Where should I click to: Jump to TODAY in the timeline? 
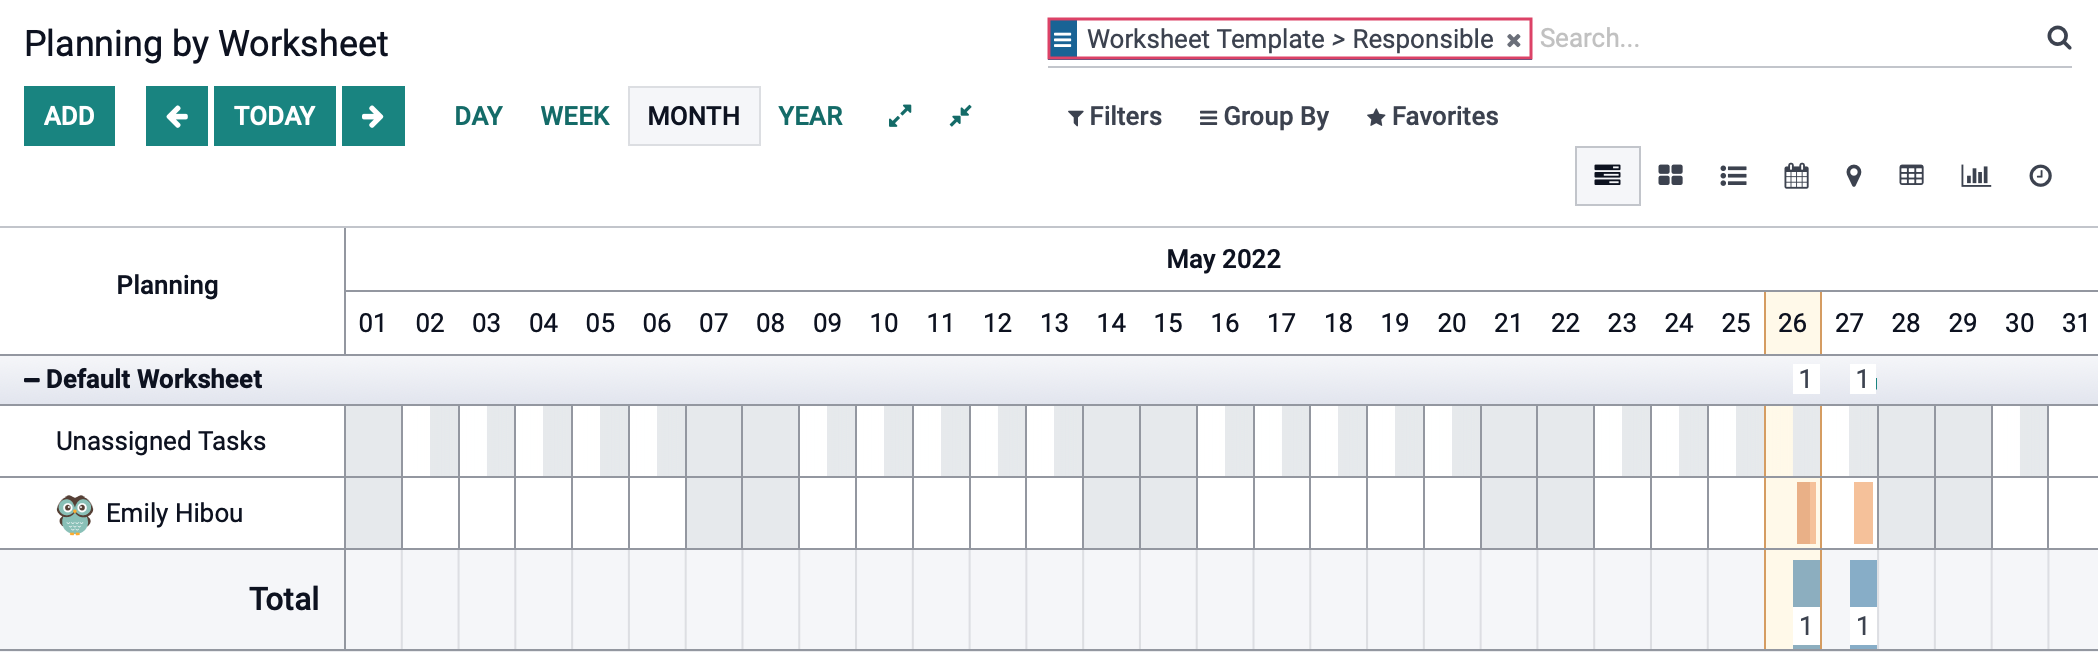click(274, 116)
